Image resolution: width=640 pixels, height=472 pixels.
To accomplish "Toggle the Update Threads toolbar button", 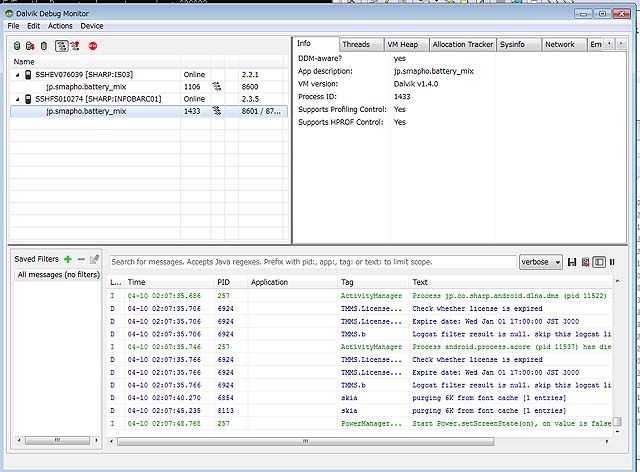I will point(61,46).
